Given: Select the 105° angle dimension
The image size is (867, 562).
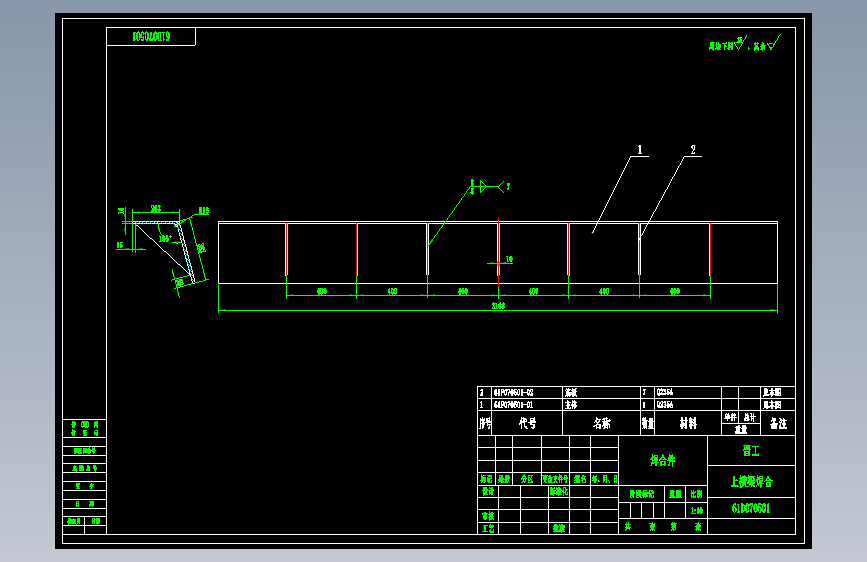Looking at the screenshot, I should [x=165, y=238].
